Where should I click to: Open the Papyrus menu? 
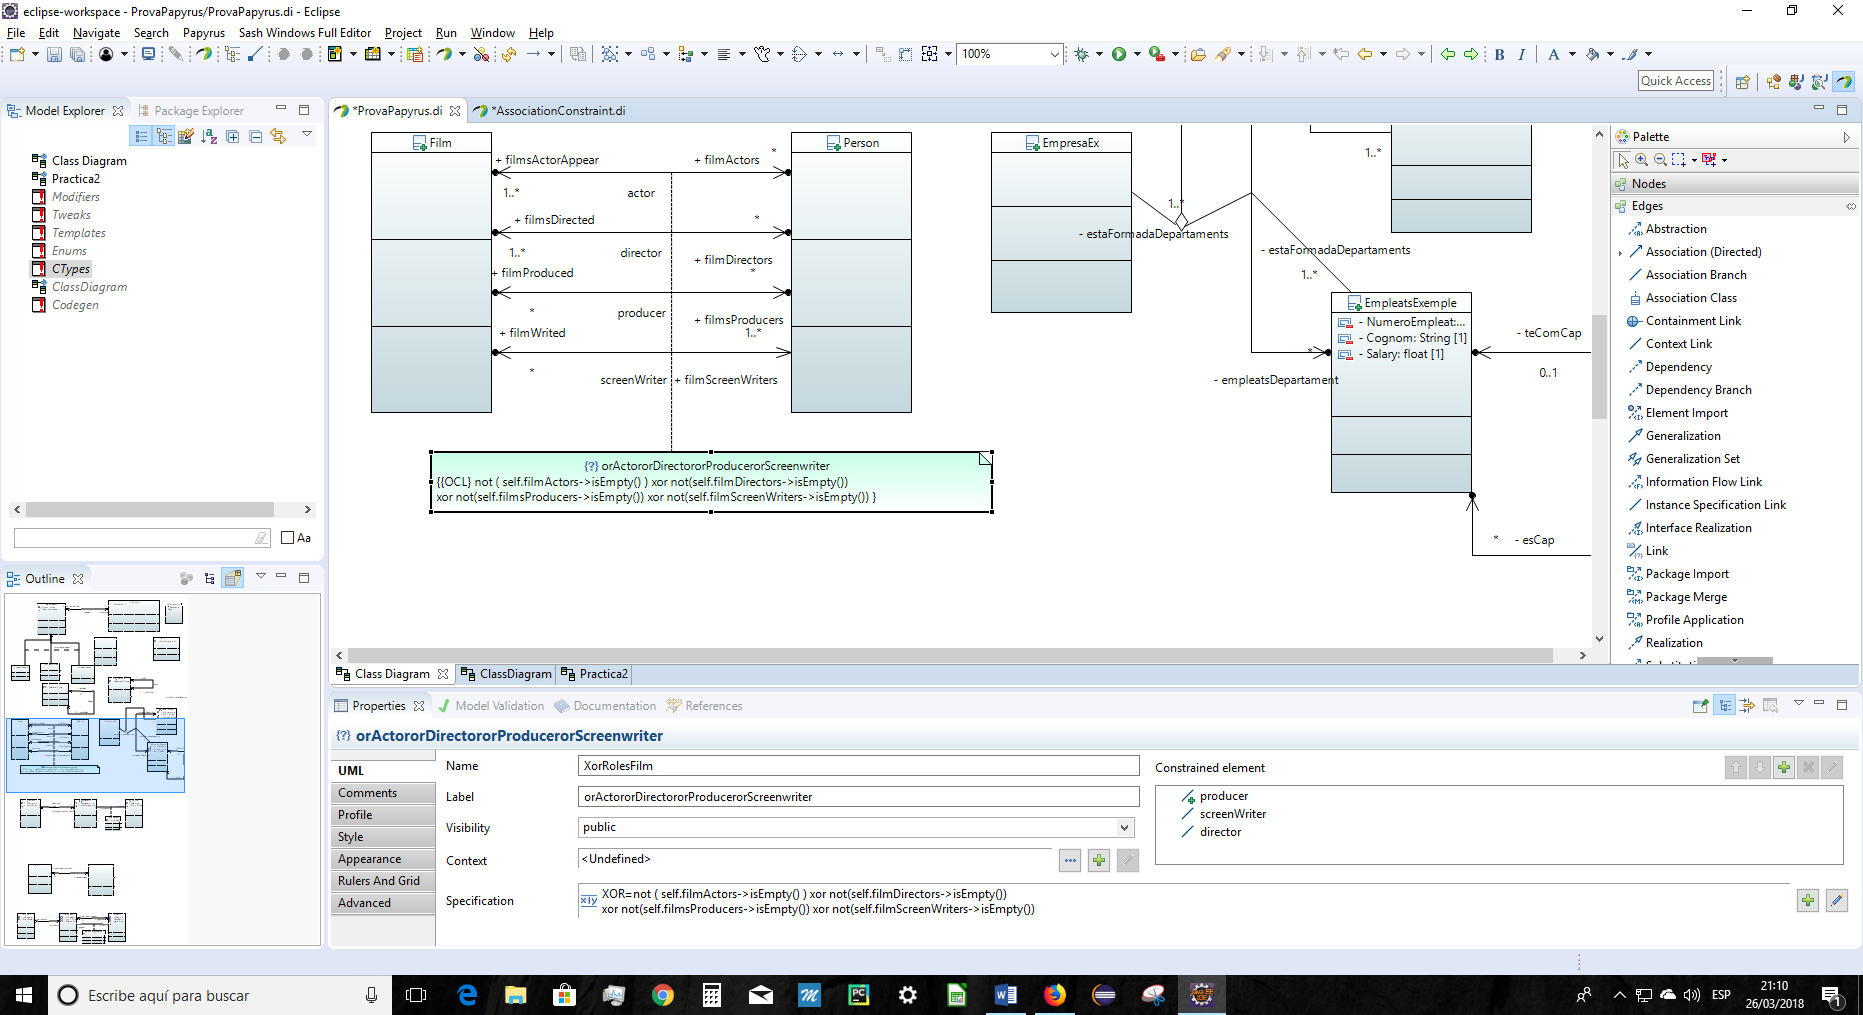(x=204, y=33)
